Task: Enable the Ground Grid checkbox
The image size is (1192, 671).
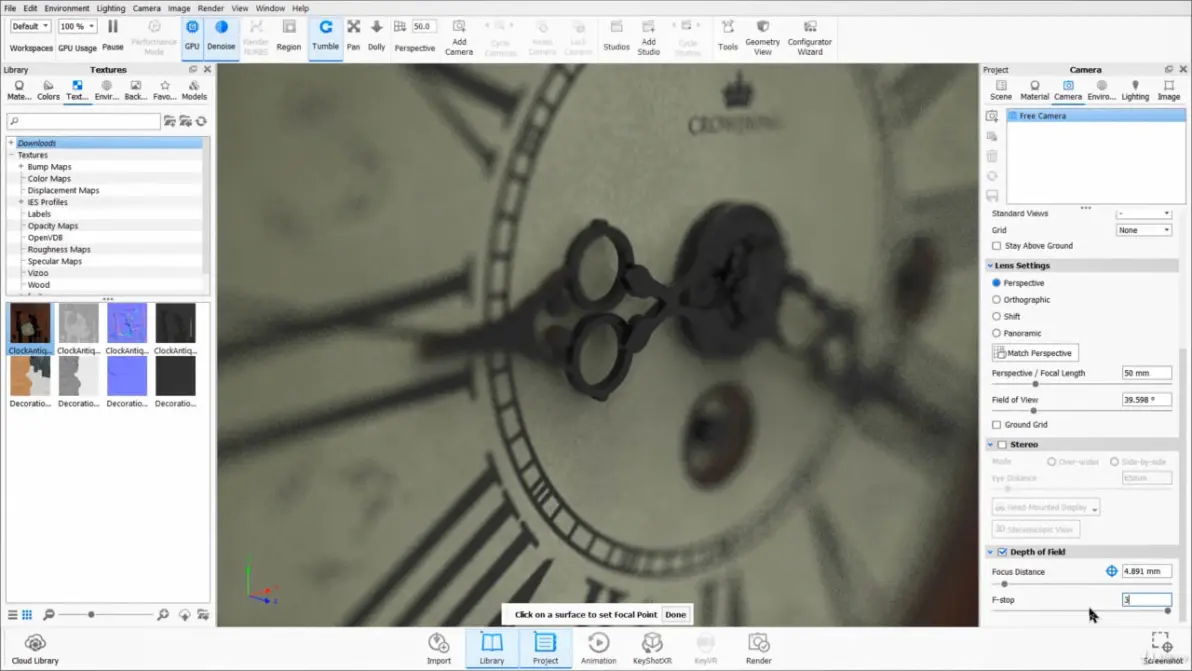Action: (996, 424)
